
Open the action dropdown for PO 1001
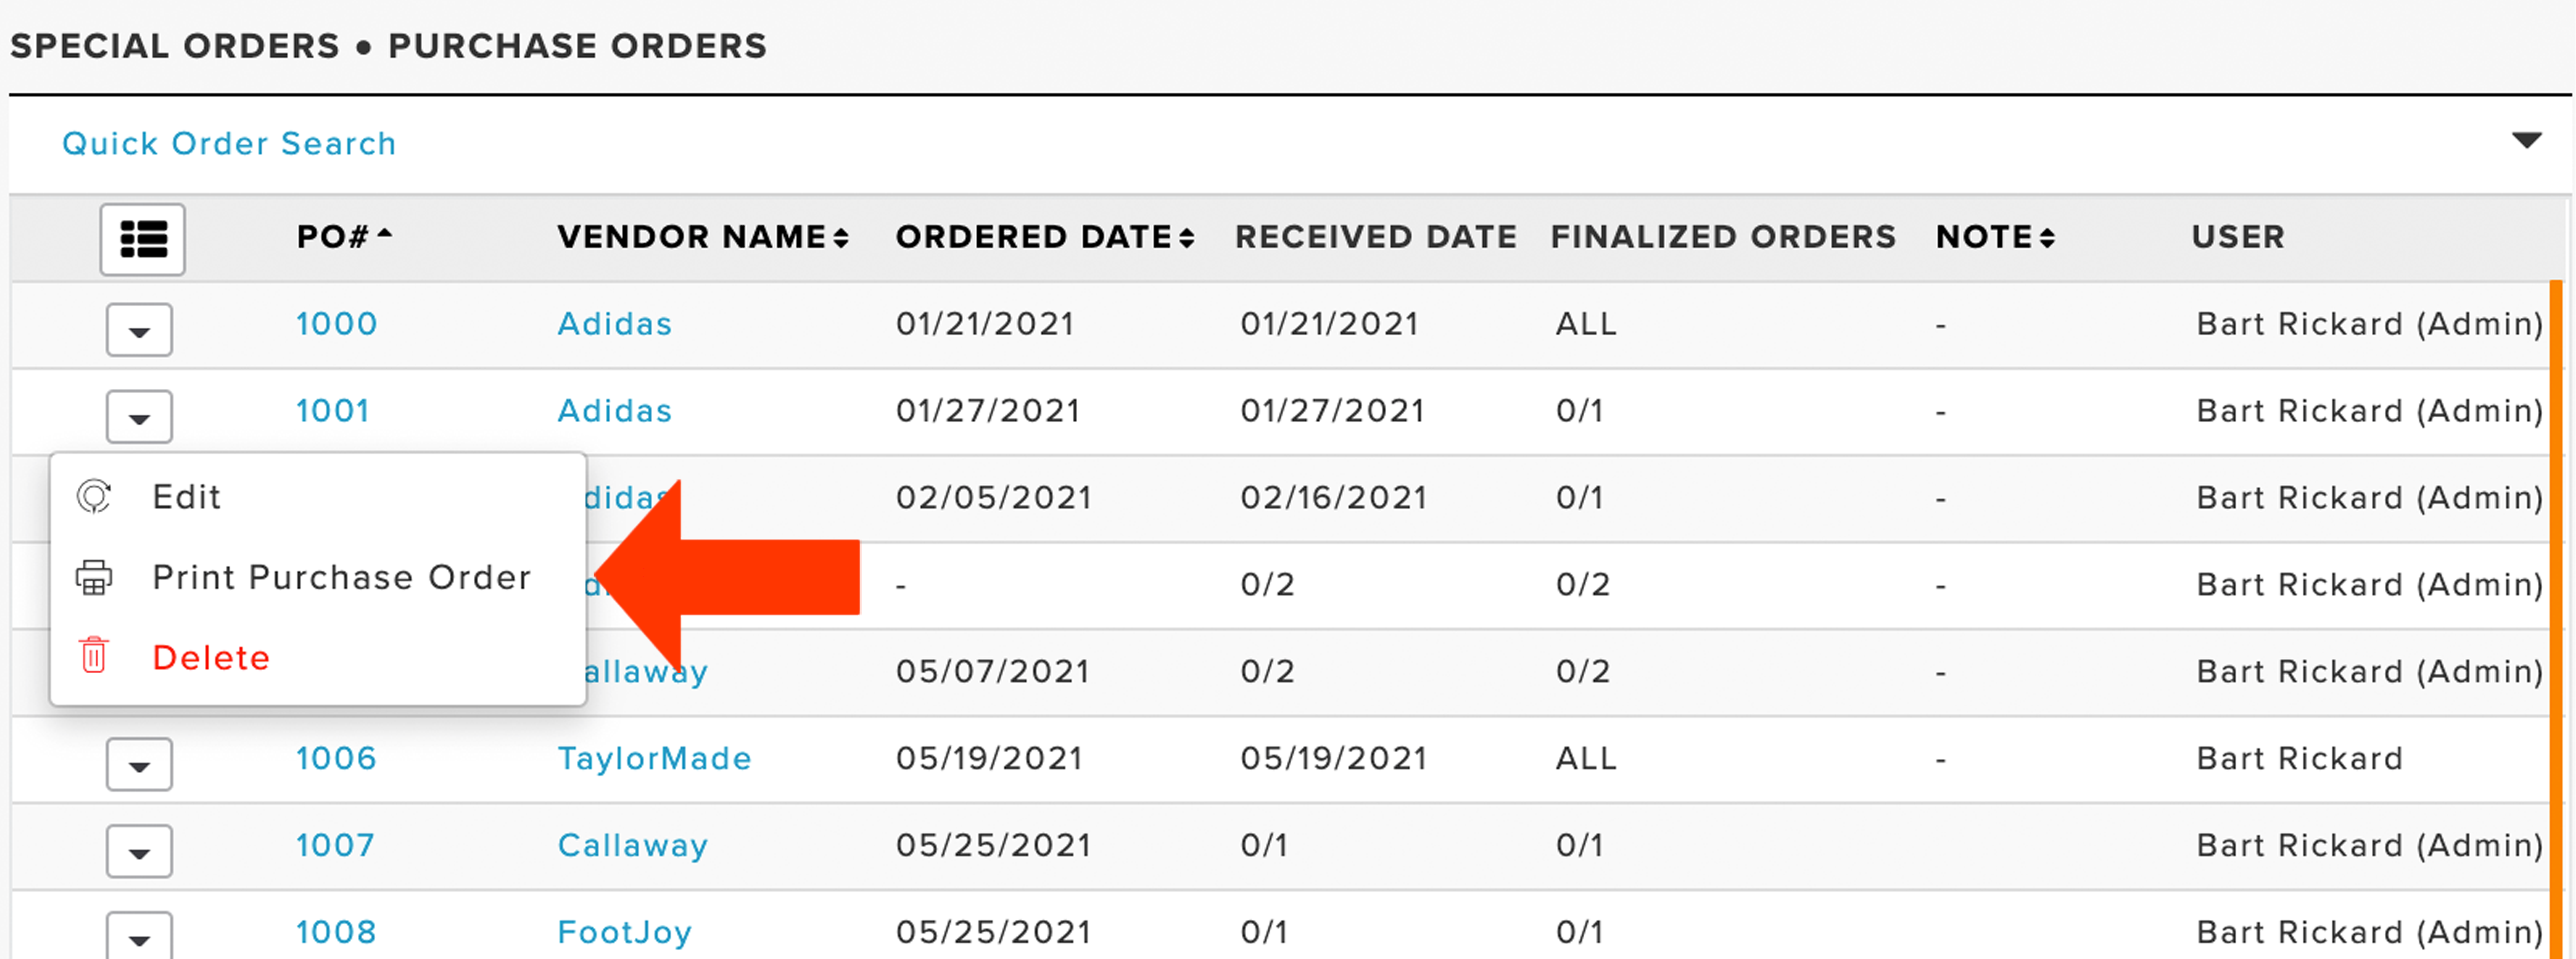click(x=139, y=416)
